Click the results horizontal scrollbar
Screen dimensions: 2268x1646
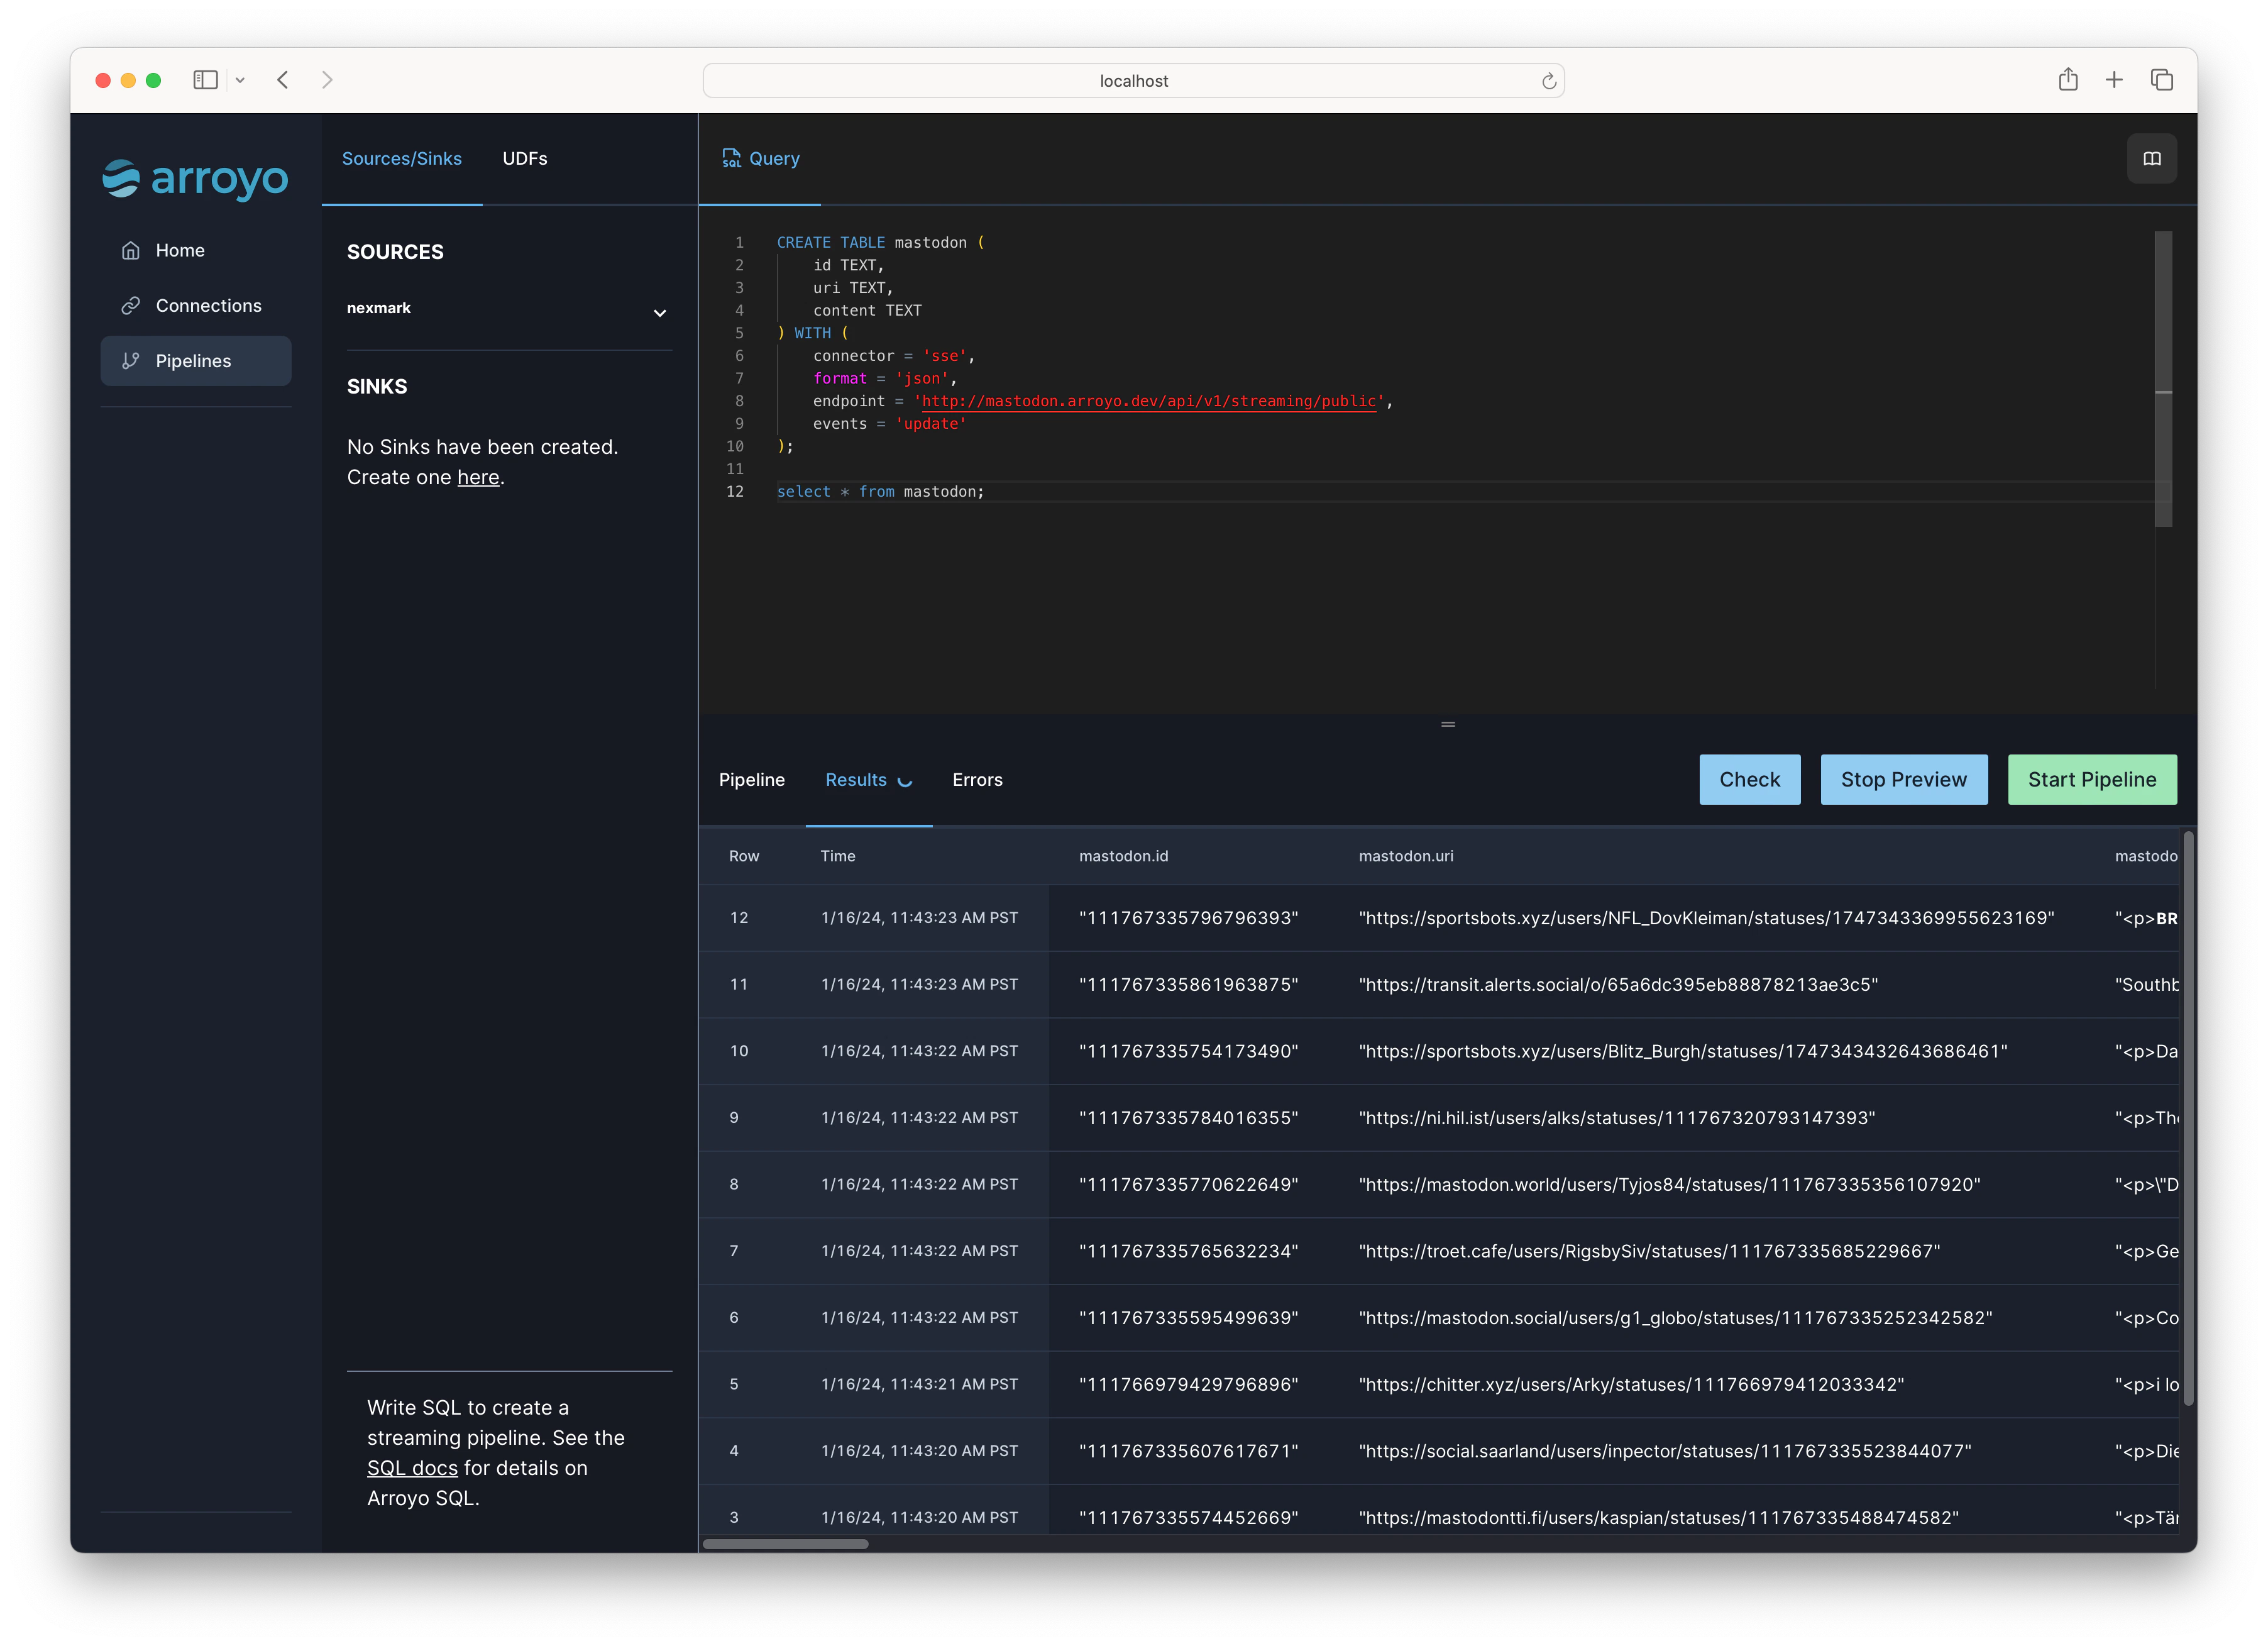click(x=786, y=1543)
